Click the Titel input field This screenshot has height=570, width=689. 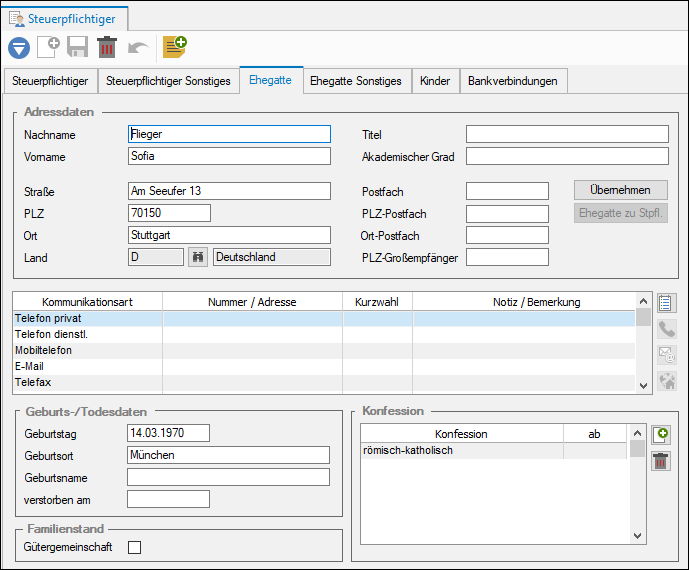point(567,134)
